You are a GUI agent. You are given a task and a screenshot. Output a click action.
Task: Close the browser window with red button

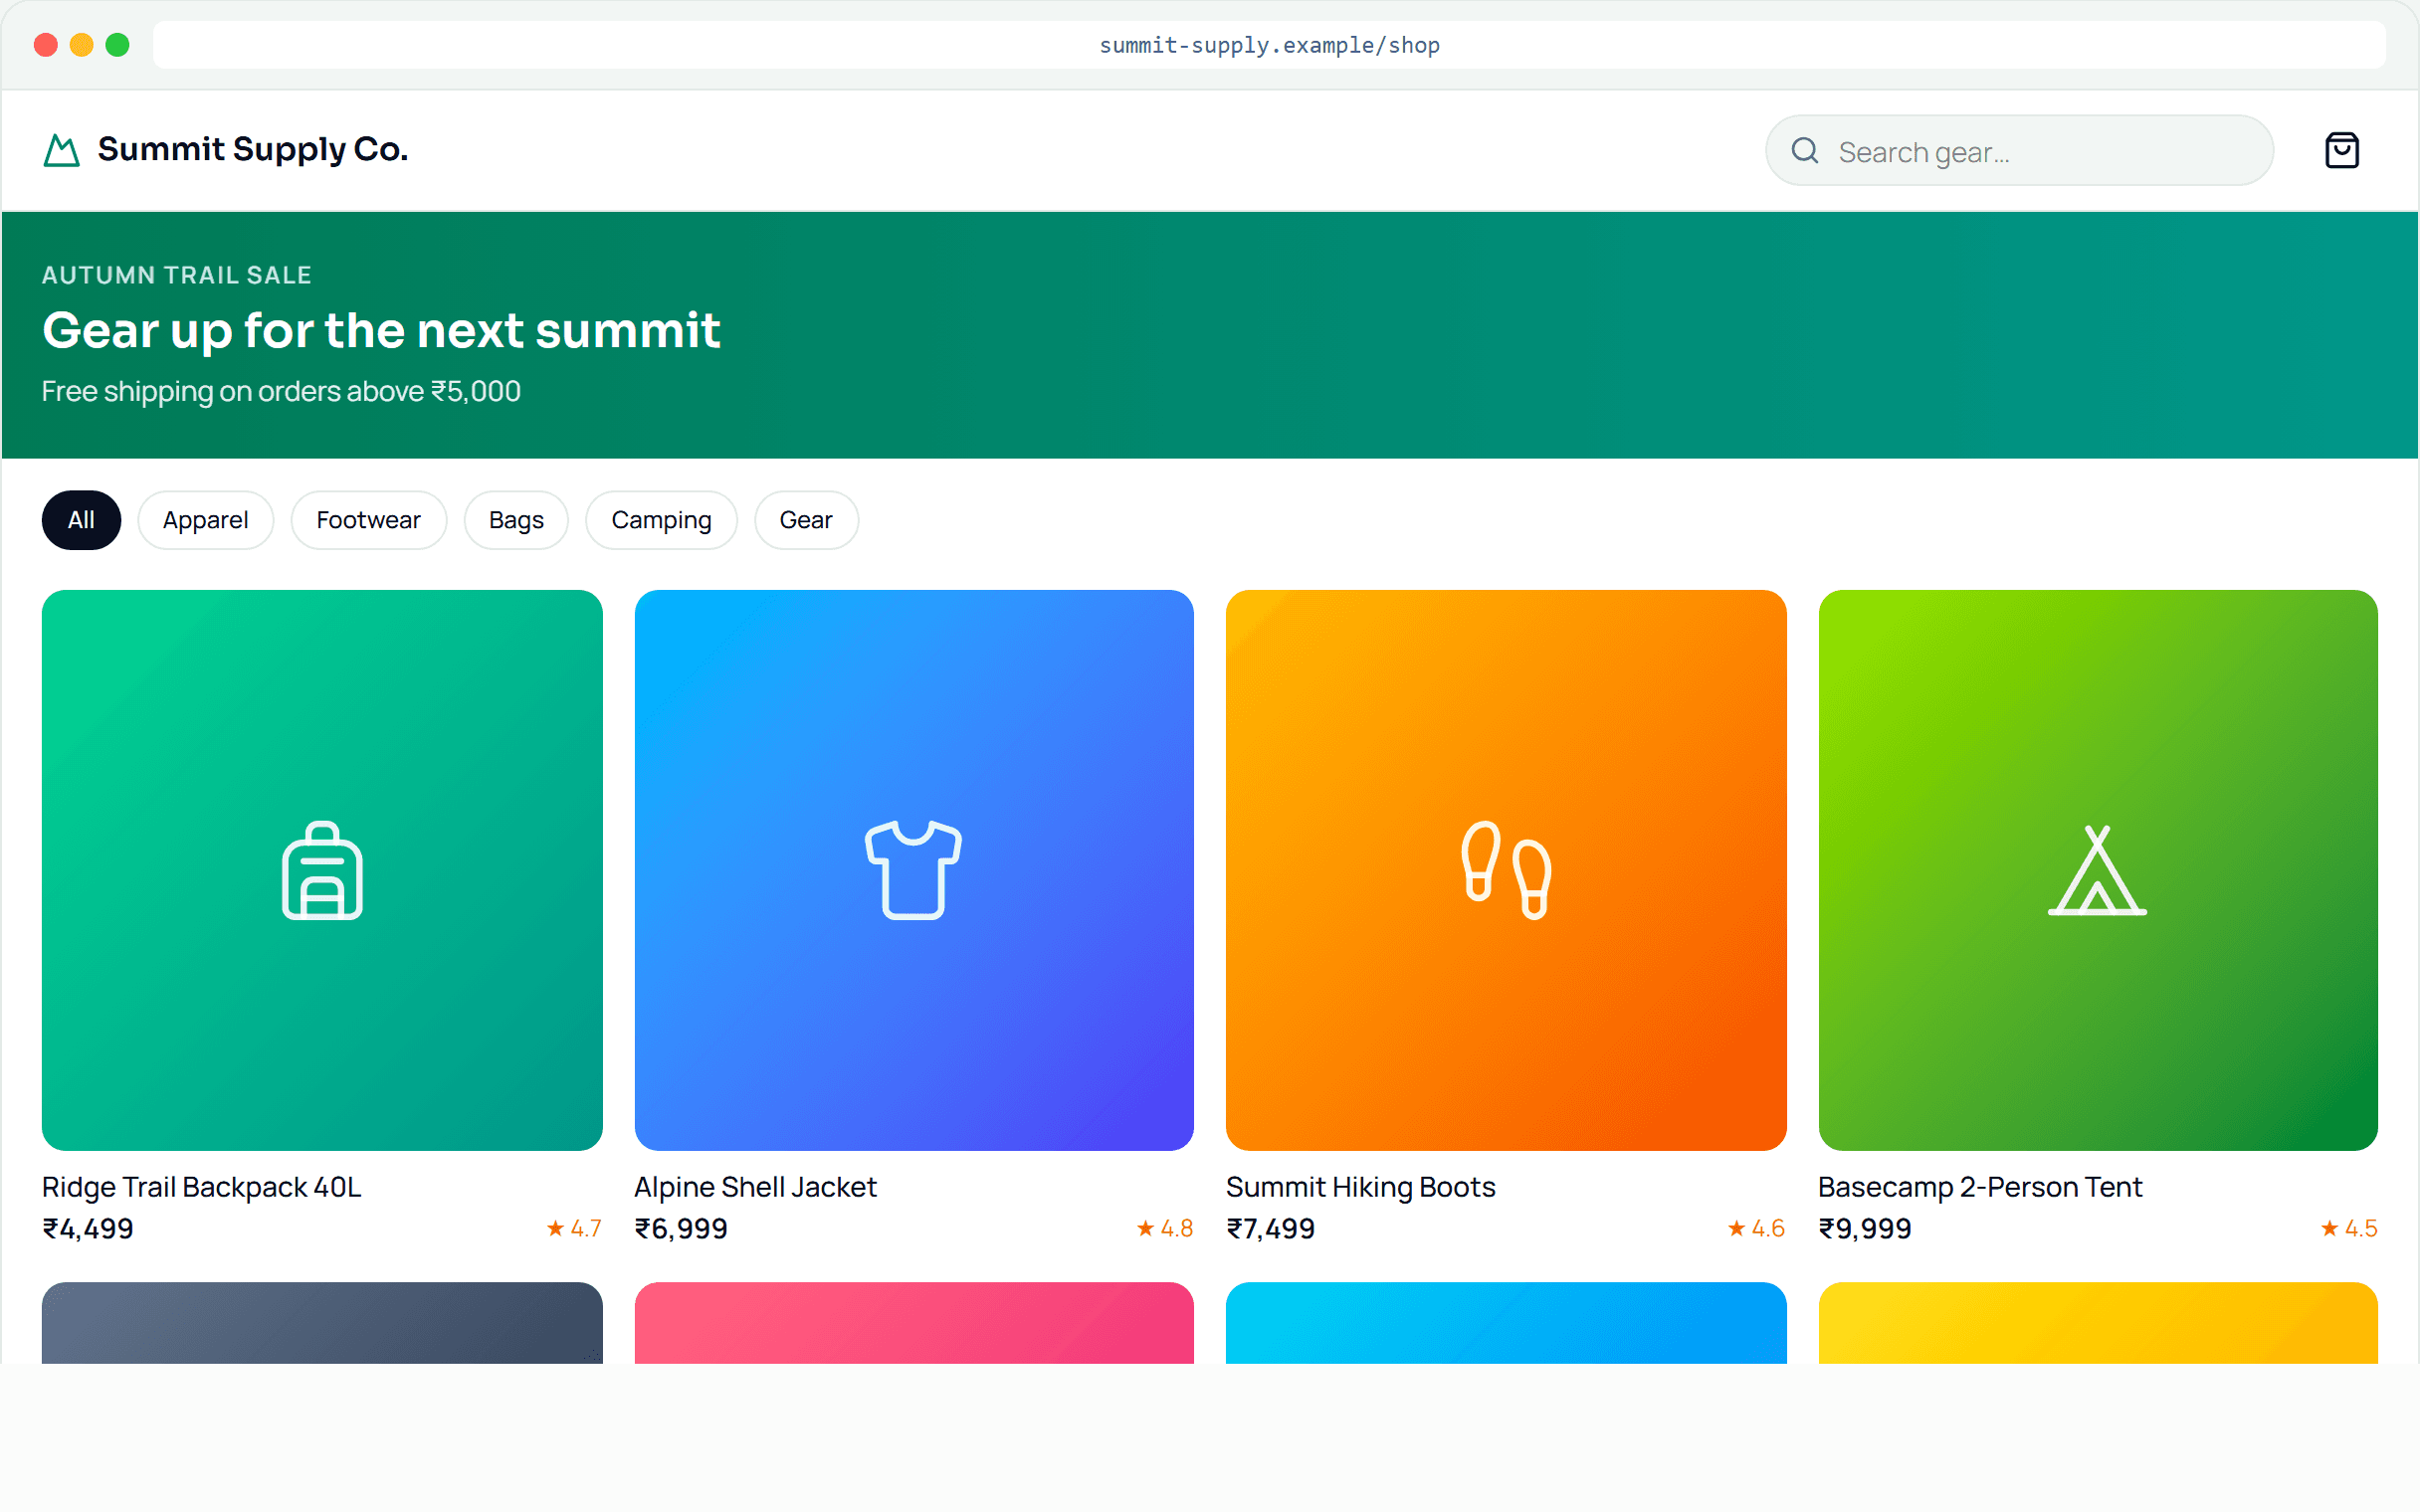45,45
